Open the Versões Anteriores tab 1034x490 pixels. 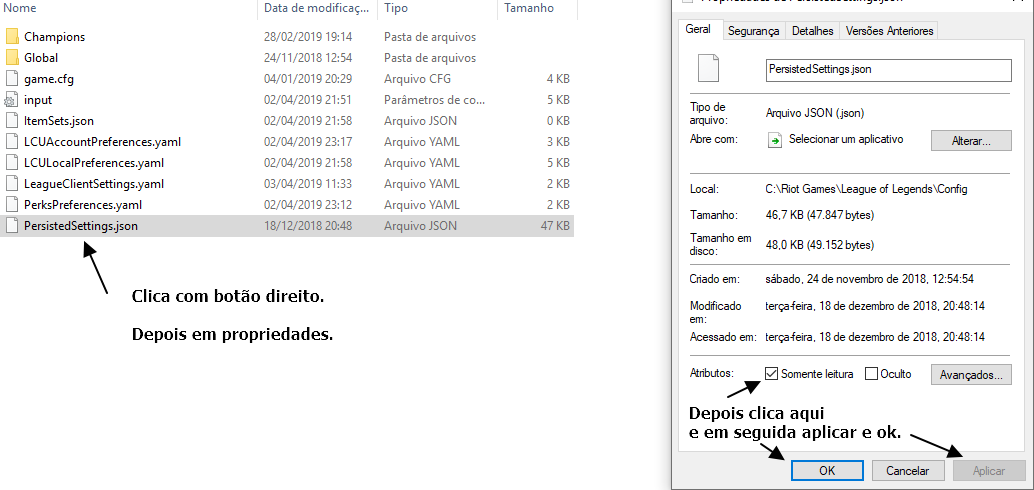890,31
